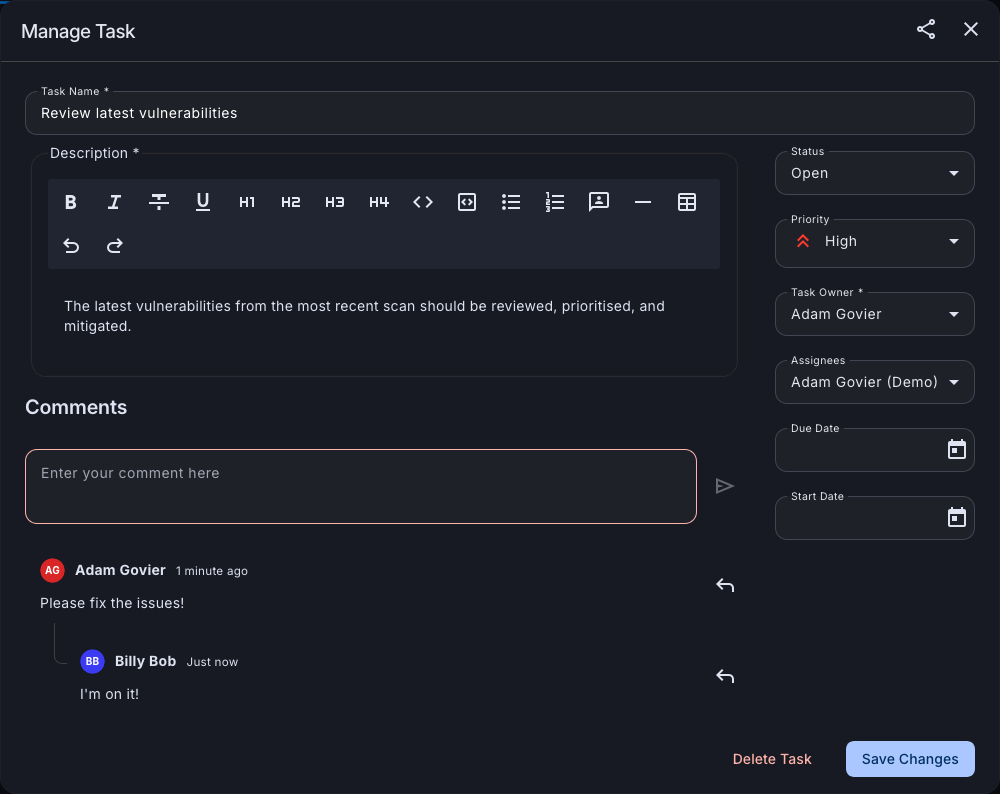This screenshot has width=1000, height=794.
Task: Close the Manage Task dialog
Action: click(x=971, y=29)
